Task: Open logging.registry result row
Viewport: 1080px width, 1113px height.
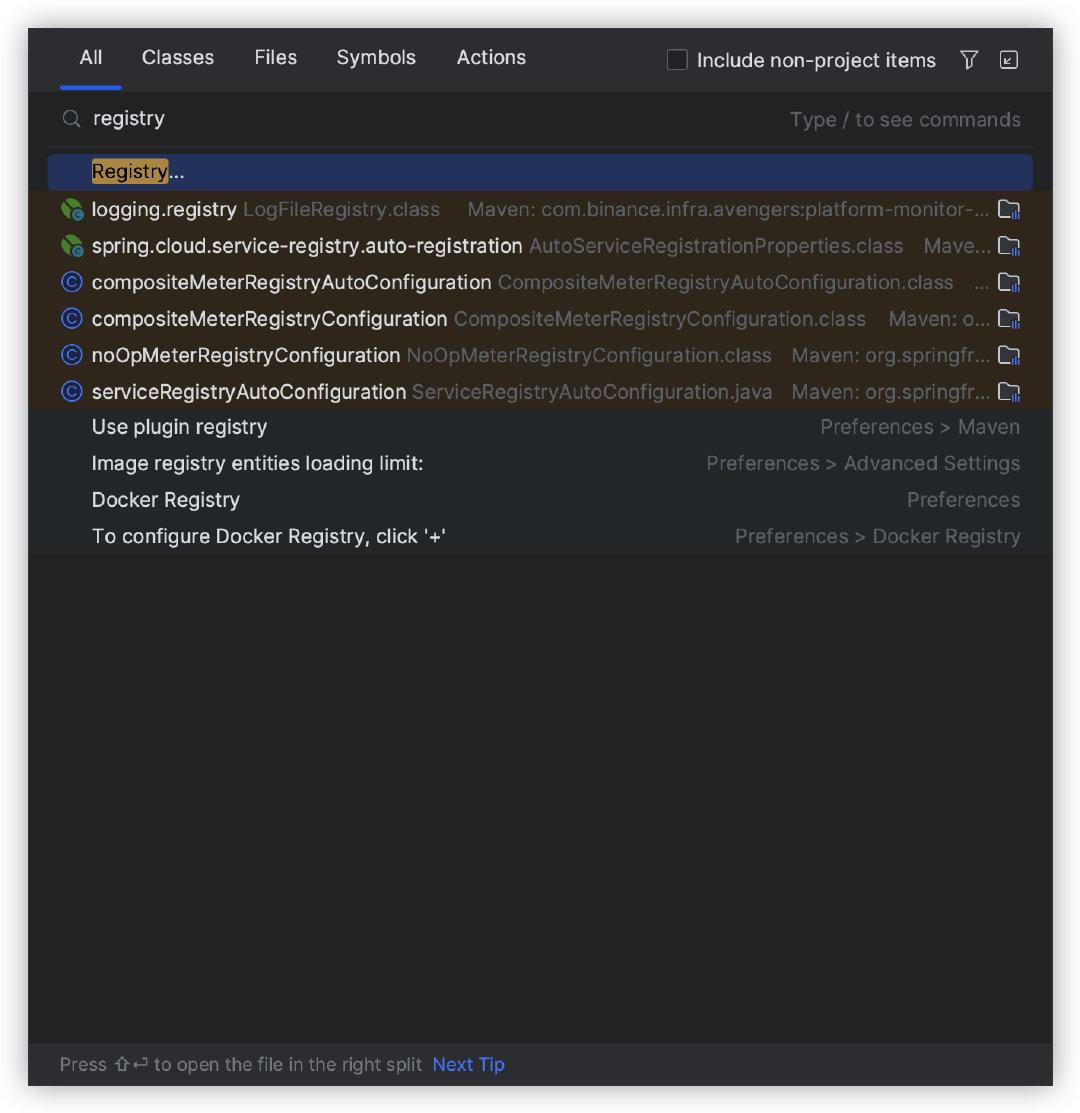Action: click(x=540, y=209)
